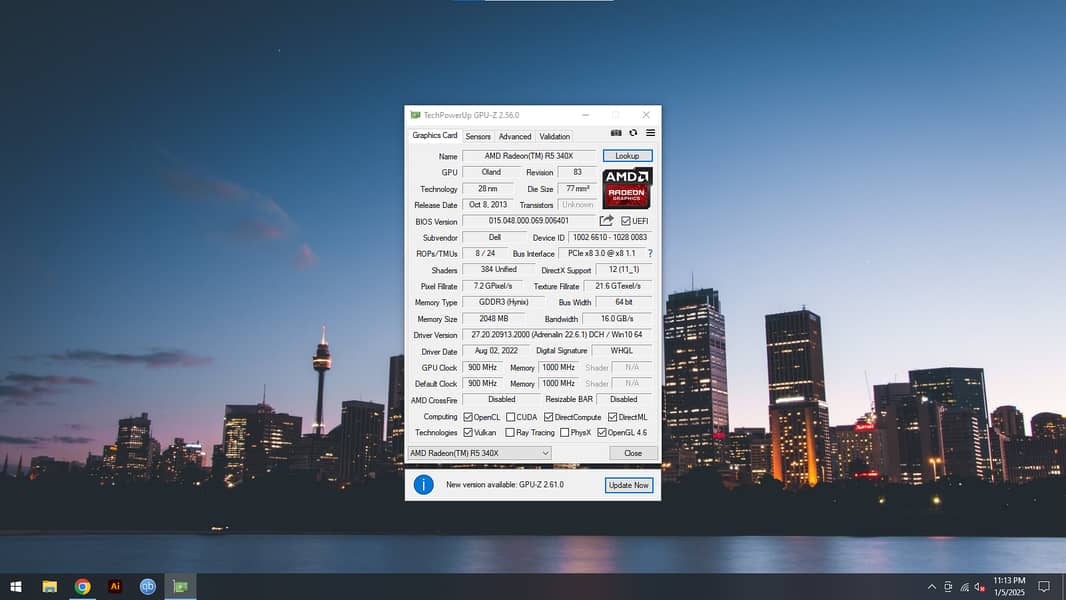
Task: Click the Bus Interface value PCIe x8 3.0
Action: 602,253
